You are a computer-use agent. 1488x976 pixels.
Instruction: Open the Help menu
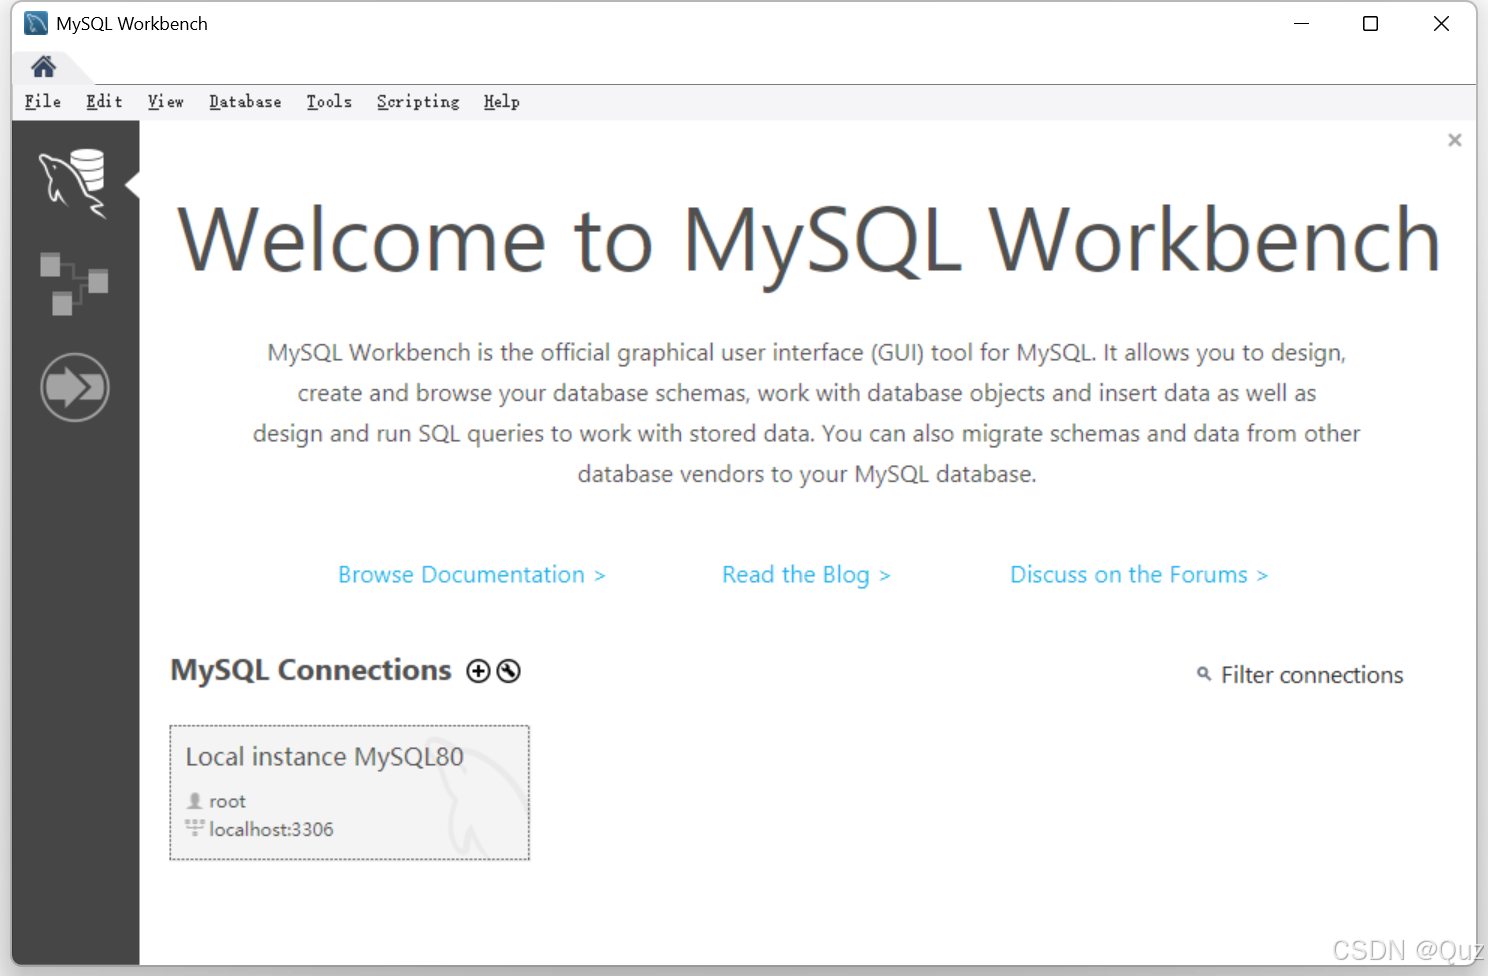(x=502, y=102)
